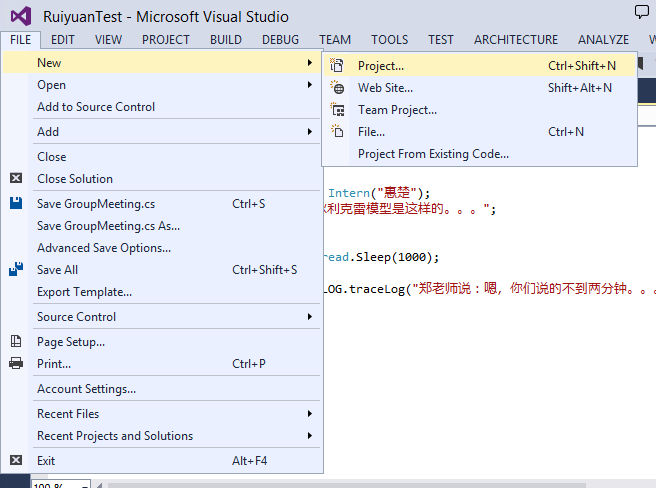Choose Project From Existing Code
656x488 pixels.
coord(433,154)
